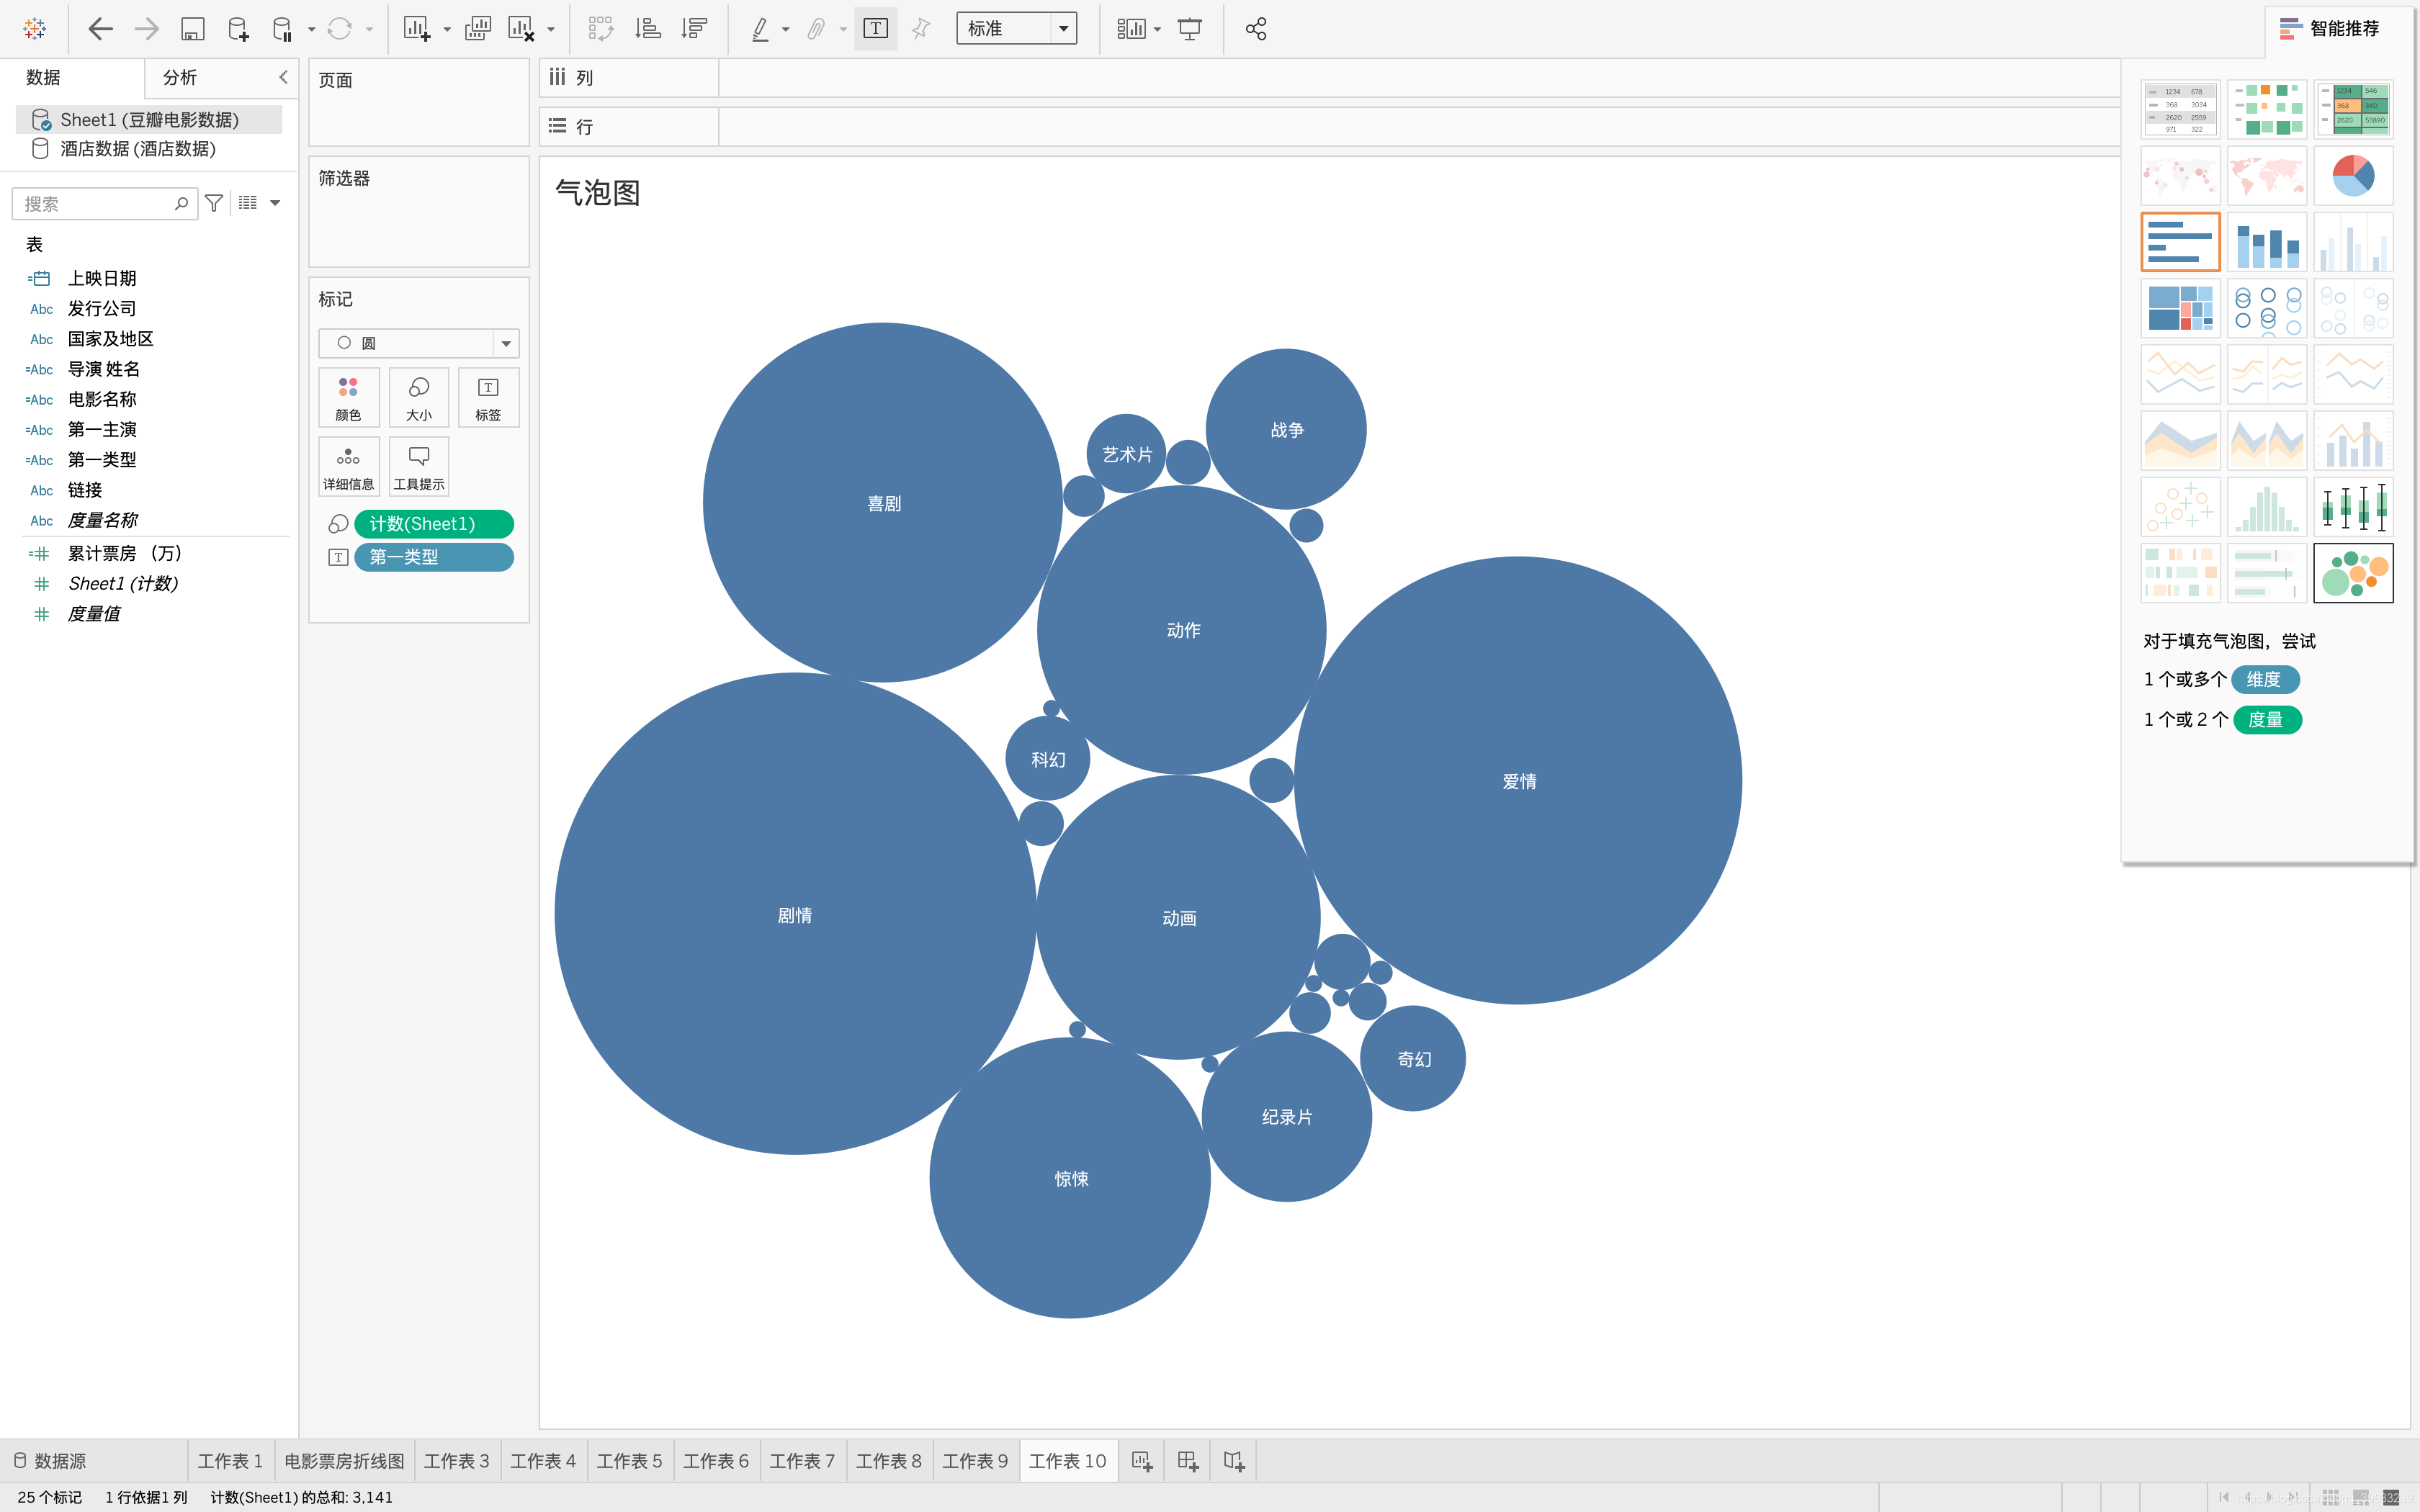Toggle show mark labels button
This screenshot has height=1512, width=2420.
coord(875,29)
